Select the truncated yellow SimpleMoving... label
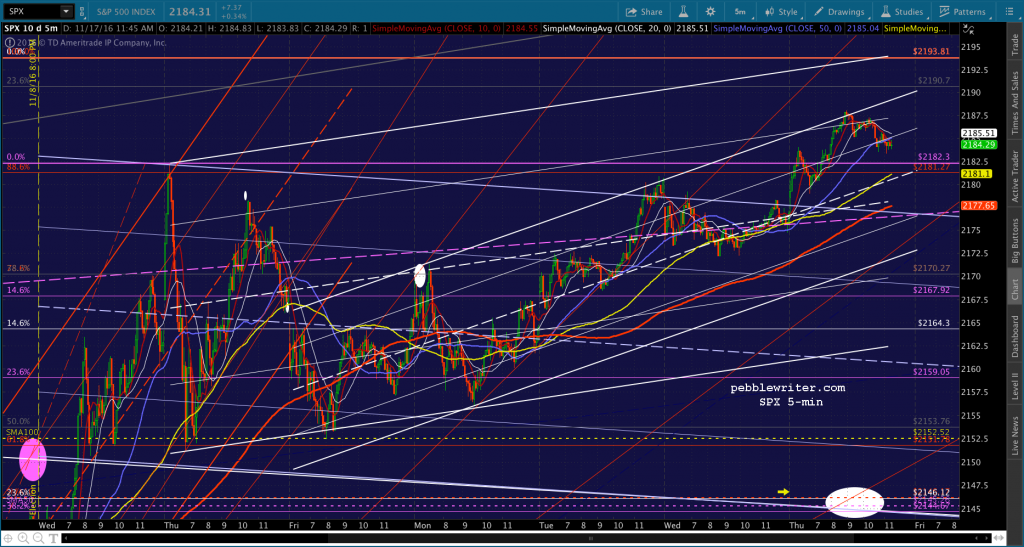This screenshot has height=547, width=1024. click(915, 28)
